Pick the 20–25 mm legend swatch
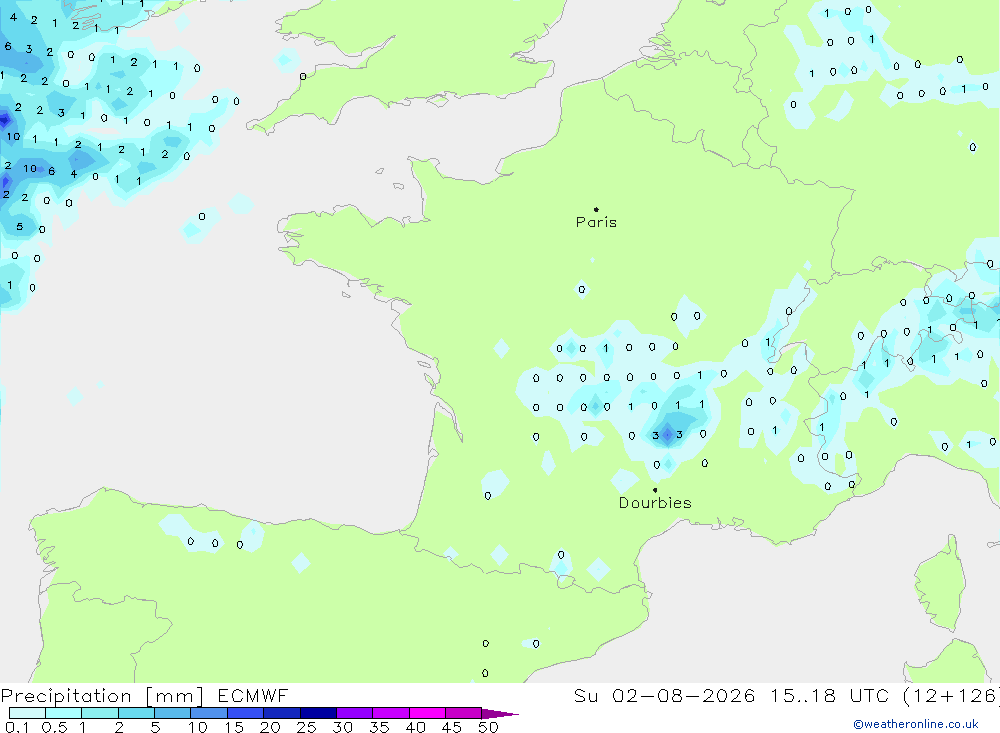1000x733 pixels. [x=282, y=713]
